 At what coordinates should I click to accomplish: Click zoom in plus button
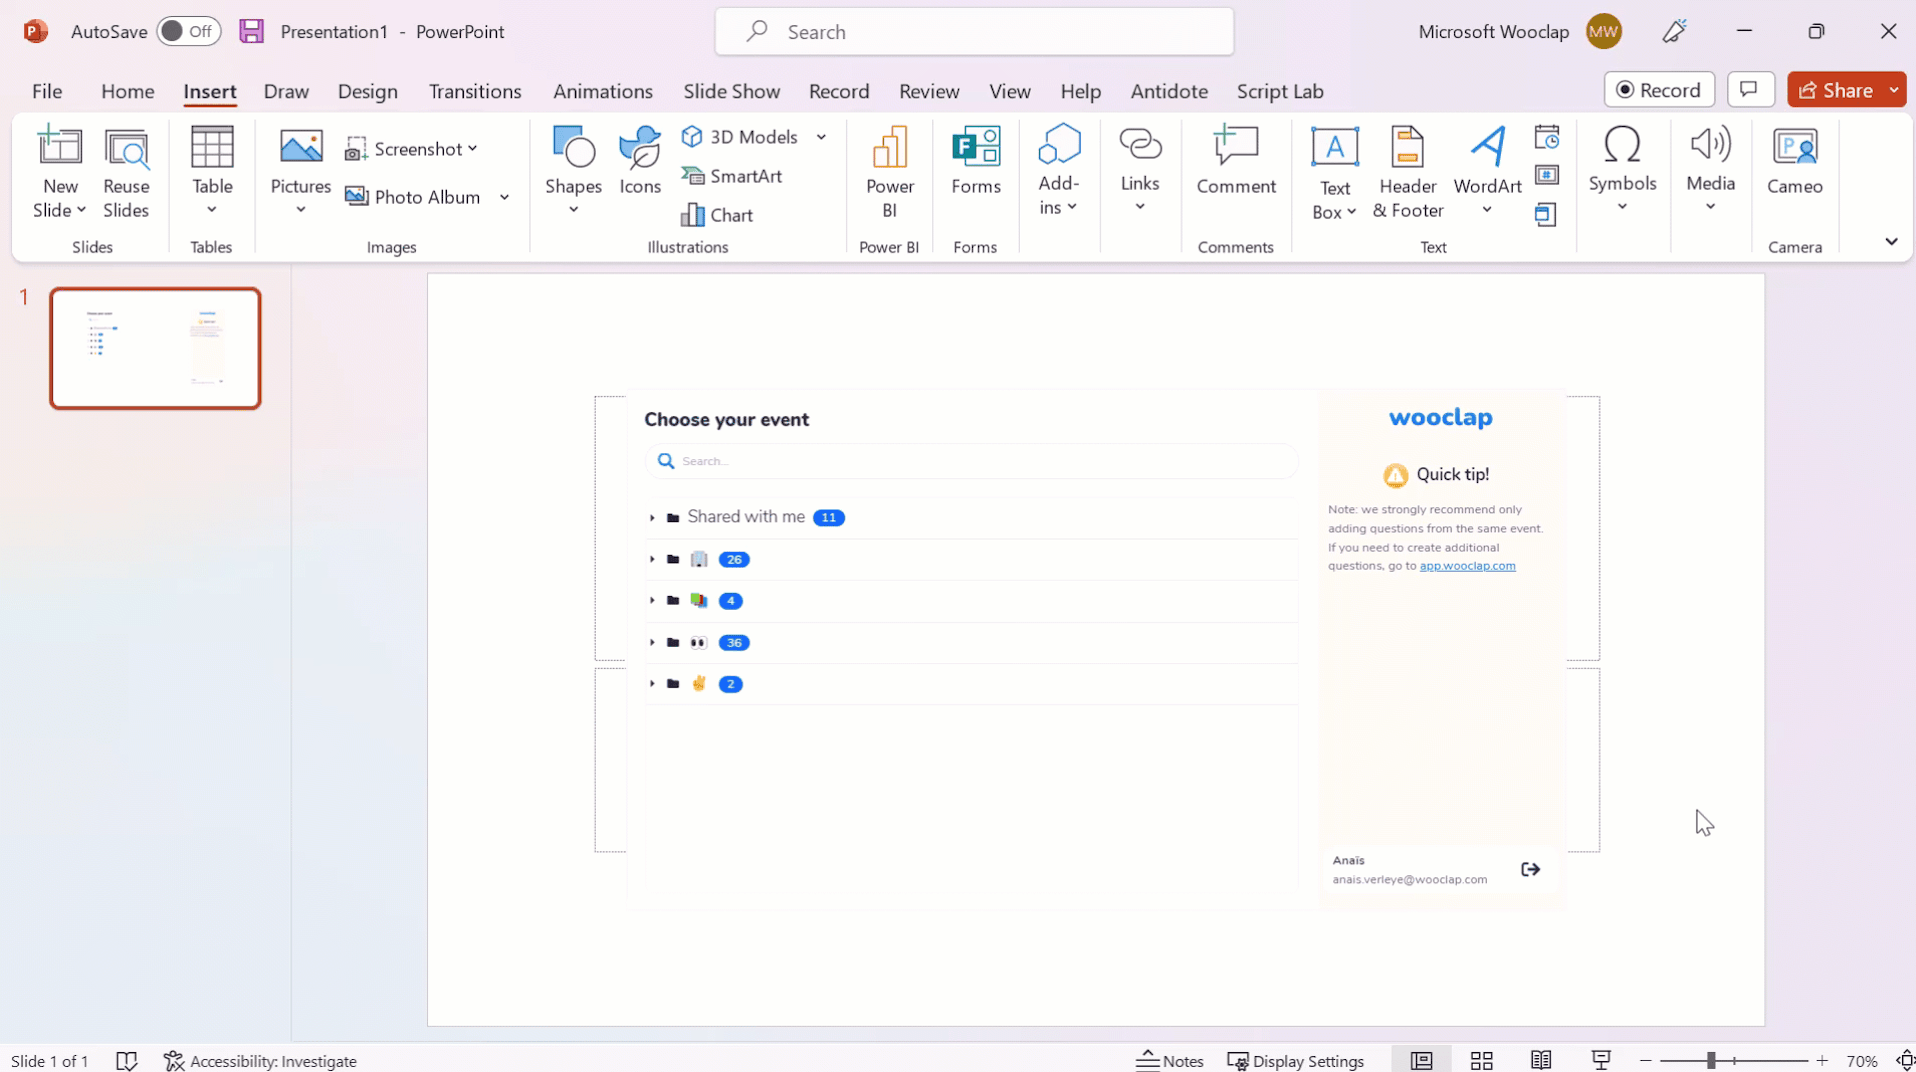pyautogui.click(x=1822, y=1060)
